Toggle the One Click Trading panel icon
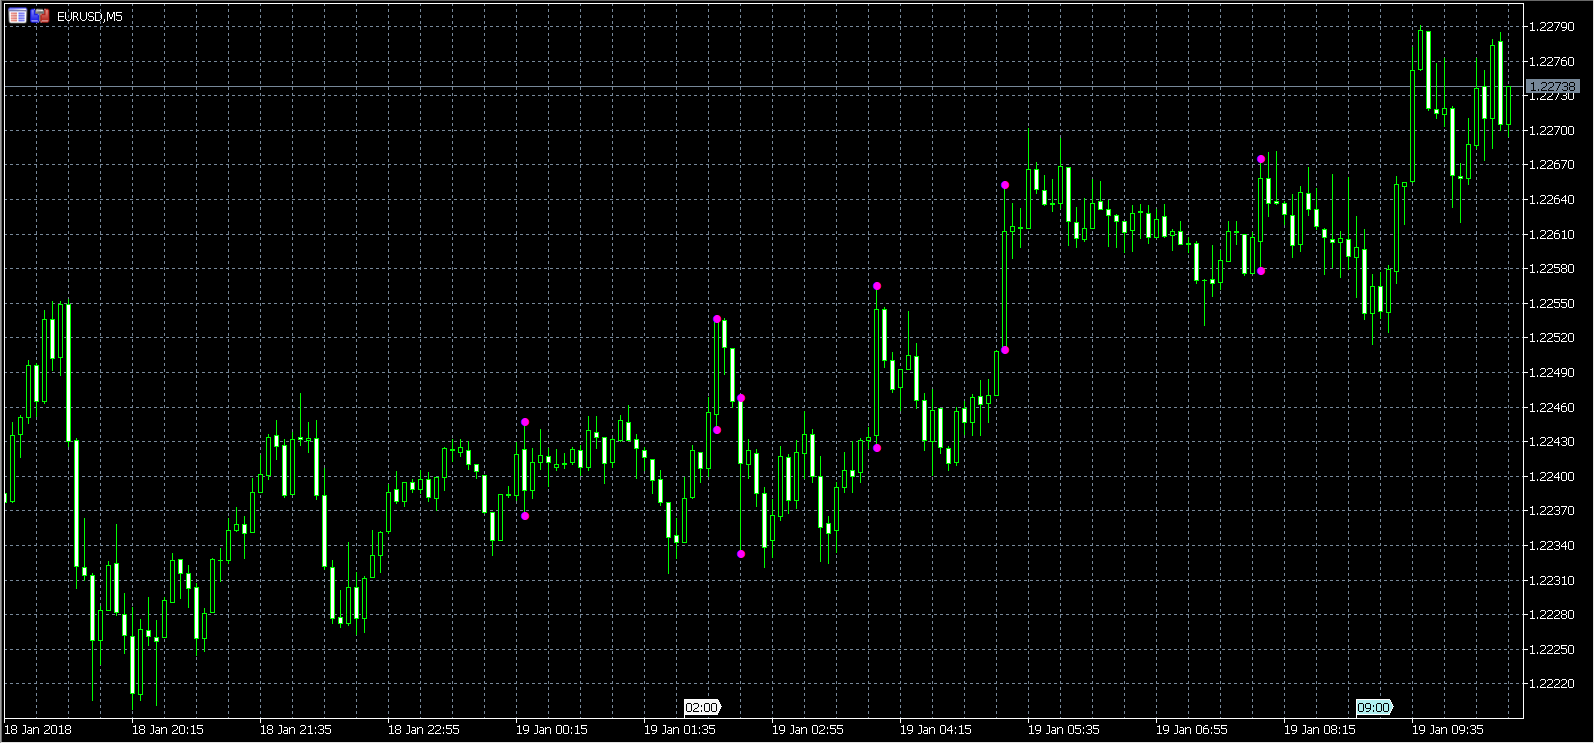The width and height of the screenshot is (1595, 743). click(x=40, y=16)
